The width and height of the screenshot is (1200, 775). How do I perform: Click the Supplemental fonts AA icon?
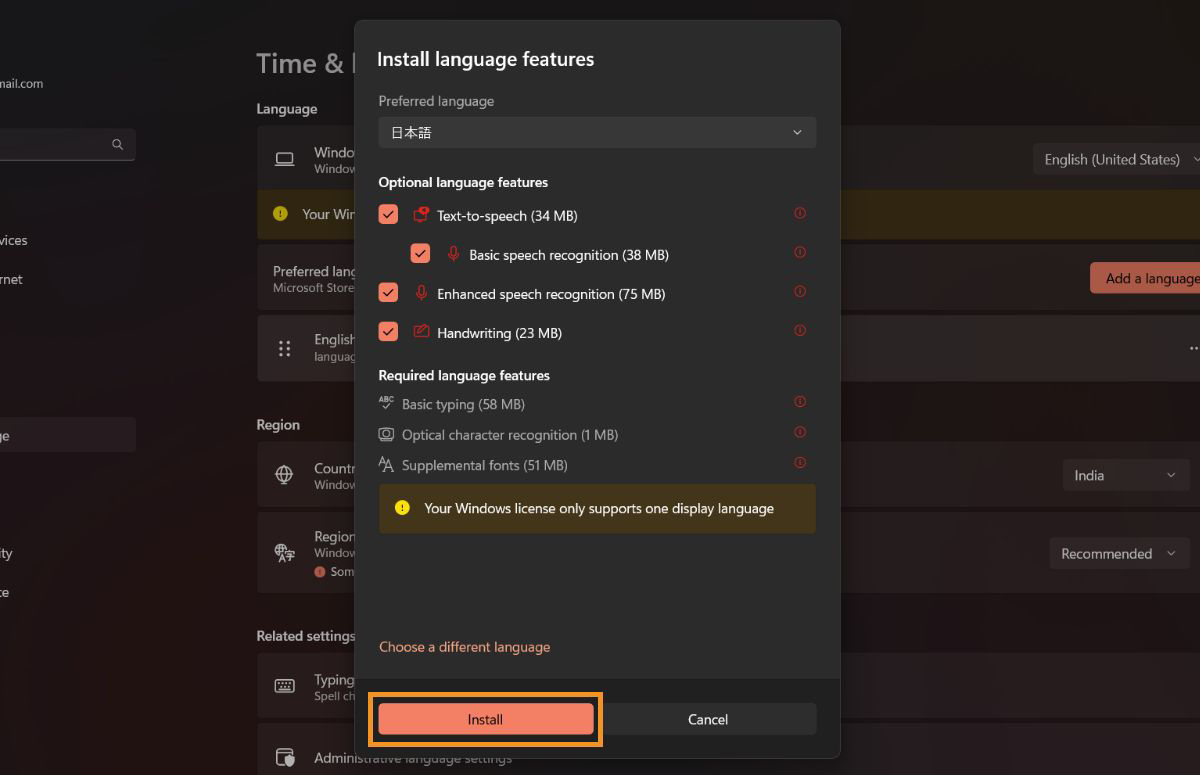[x=385, y=464]
